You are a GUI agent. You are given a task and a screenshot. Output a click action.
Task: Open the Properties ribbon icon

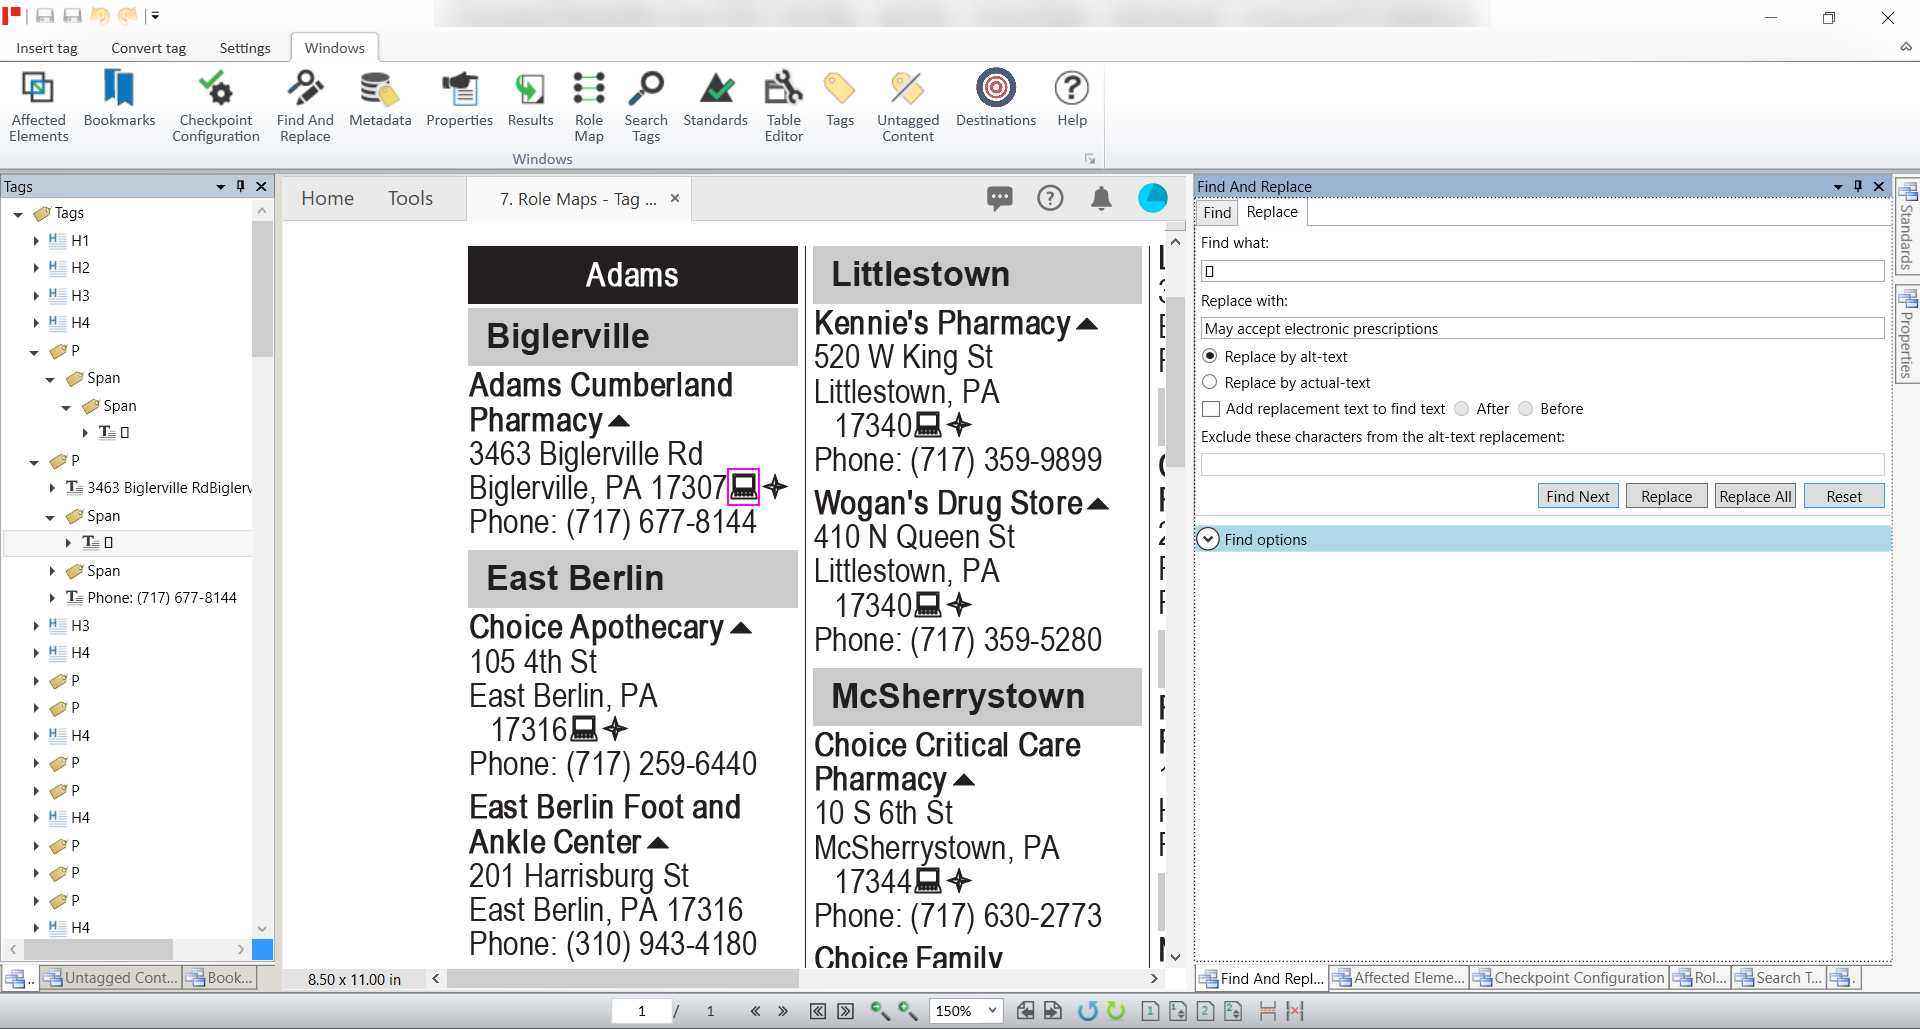tap(459, 99)
